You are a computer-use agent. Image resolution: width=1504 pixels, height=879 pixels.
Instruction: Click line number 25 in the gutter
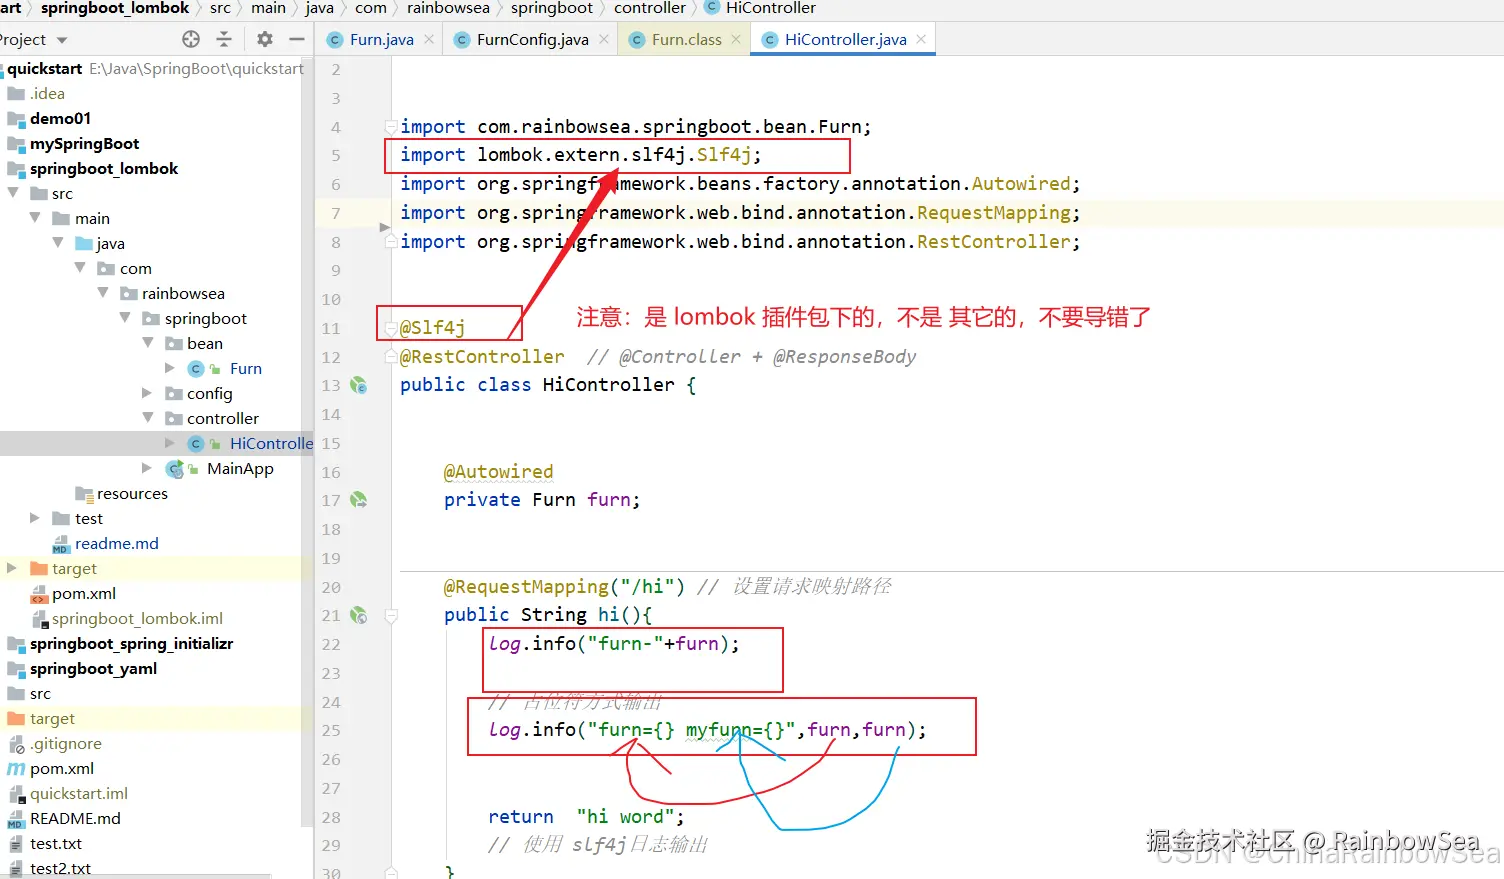pos(331,730)
